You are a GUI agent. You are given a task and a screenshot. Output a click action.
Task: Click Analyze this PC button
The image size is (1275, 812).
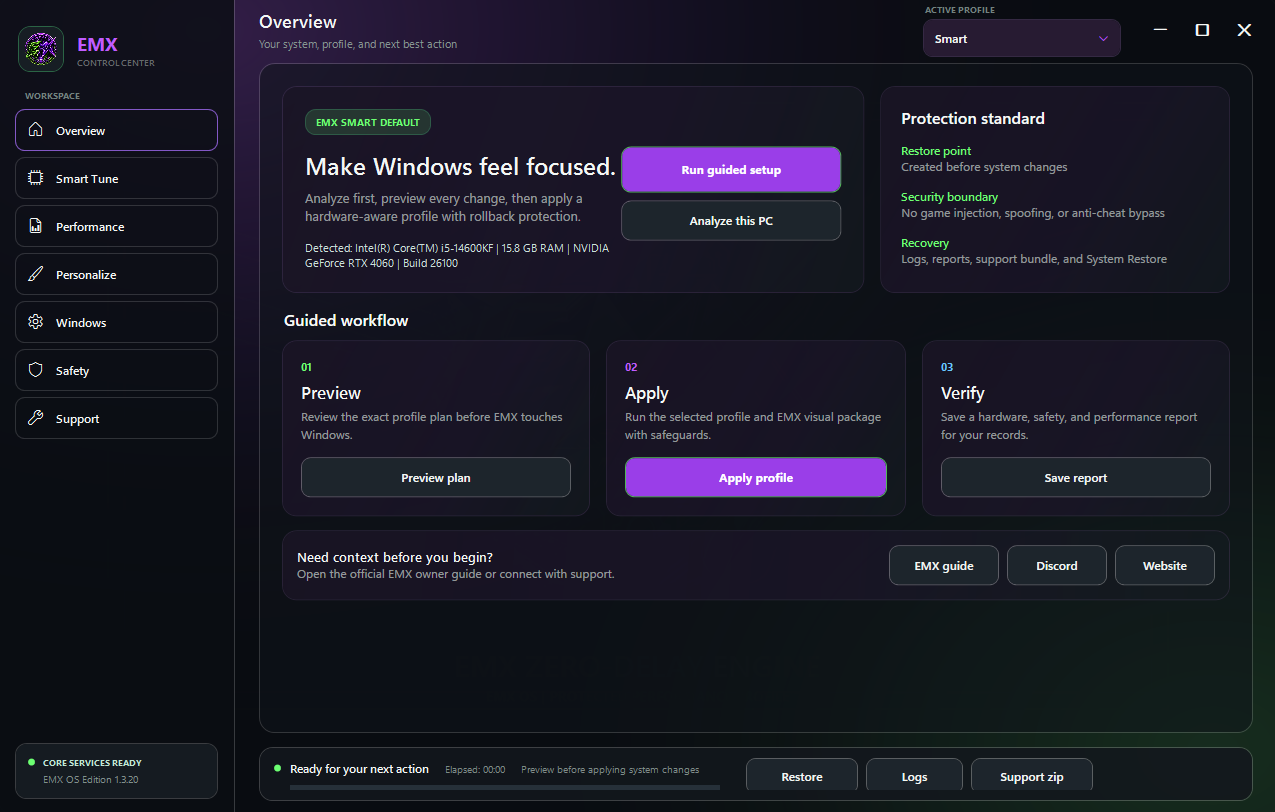(731, 221)
